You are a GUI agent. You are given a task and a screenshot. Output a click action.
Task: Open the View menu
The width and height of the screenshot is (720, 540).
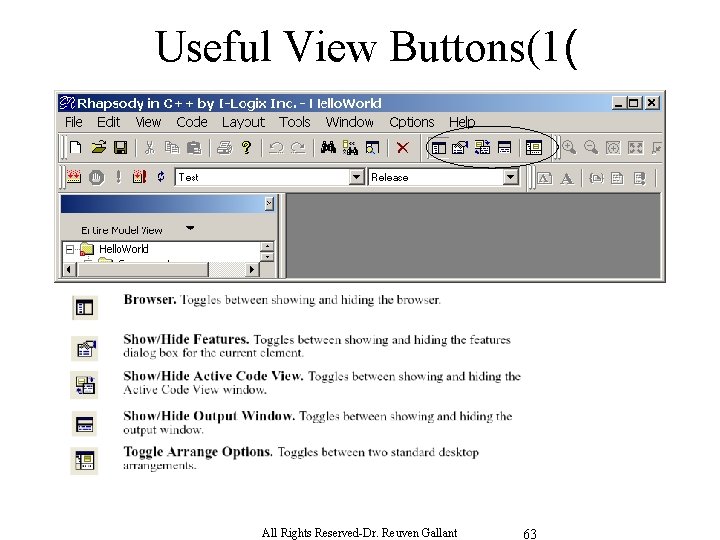coord(148,122)
